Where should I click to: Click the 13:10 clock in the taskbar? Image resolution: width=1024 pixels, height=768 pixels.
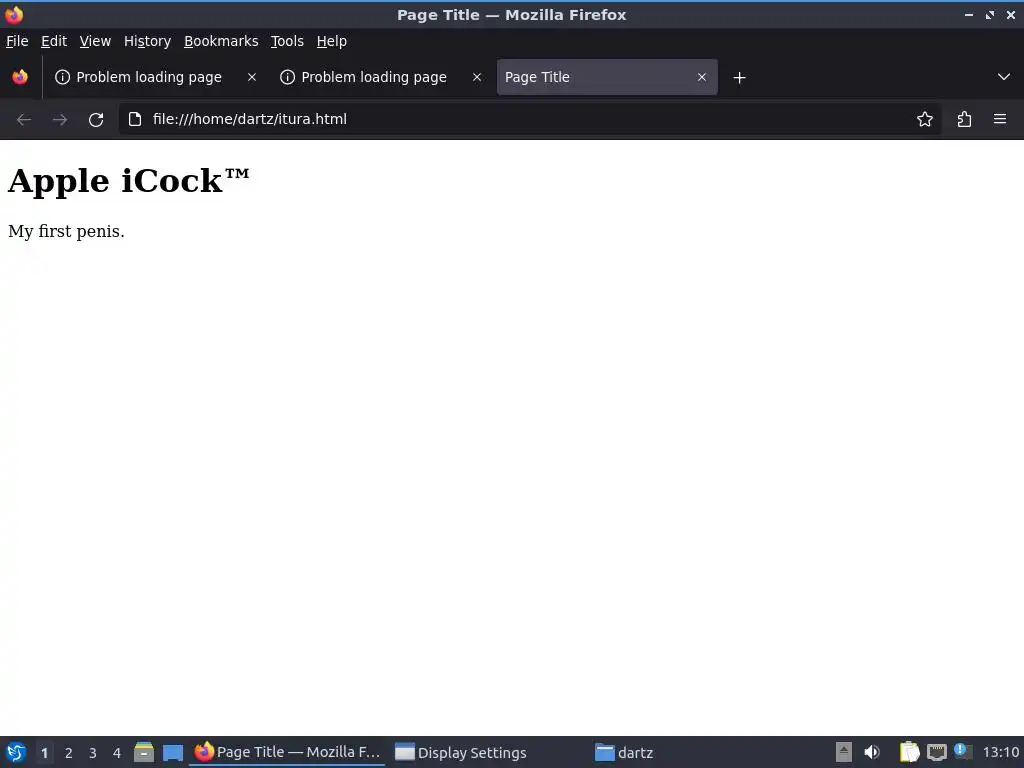click(x=1001, y=752)
